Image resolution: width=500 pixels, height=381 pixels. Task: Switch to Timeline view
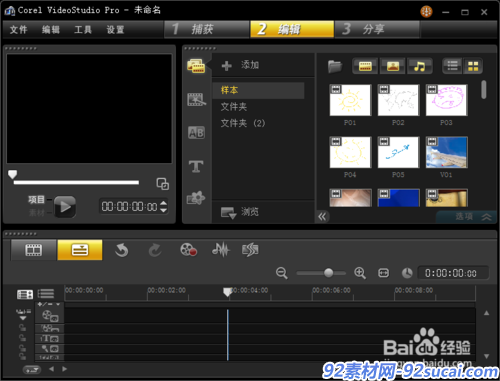(80, 250)
